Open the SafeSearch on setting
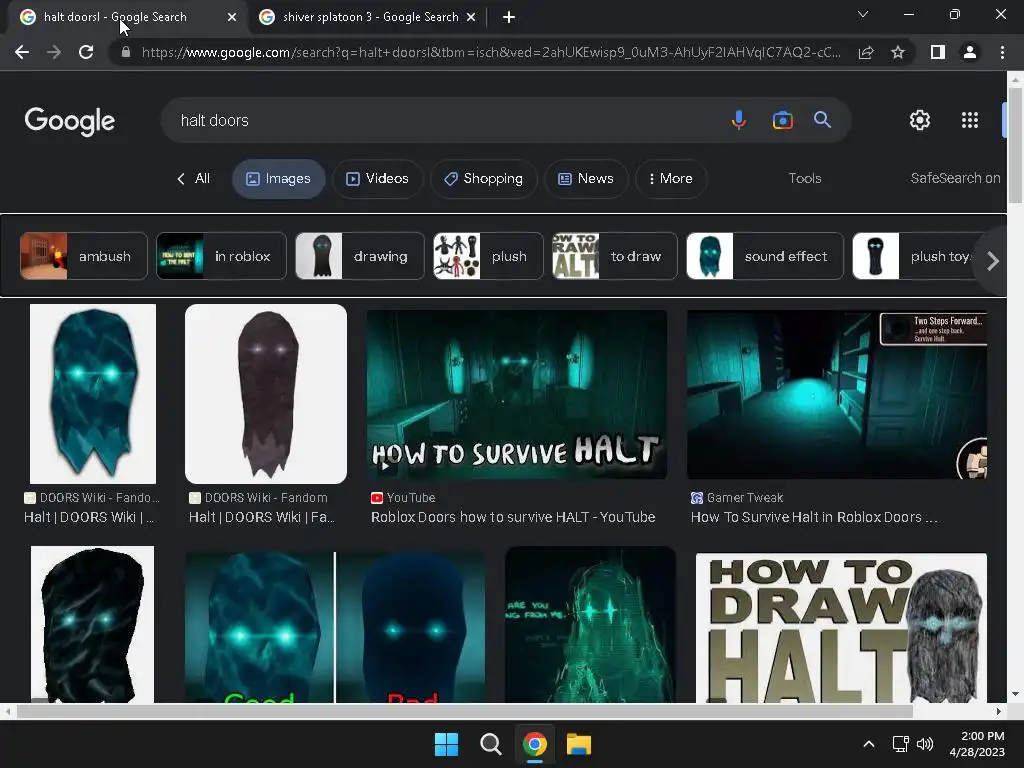The image size is (1024, 768). 955,178
